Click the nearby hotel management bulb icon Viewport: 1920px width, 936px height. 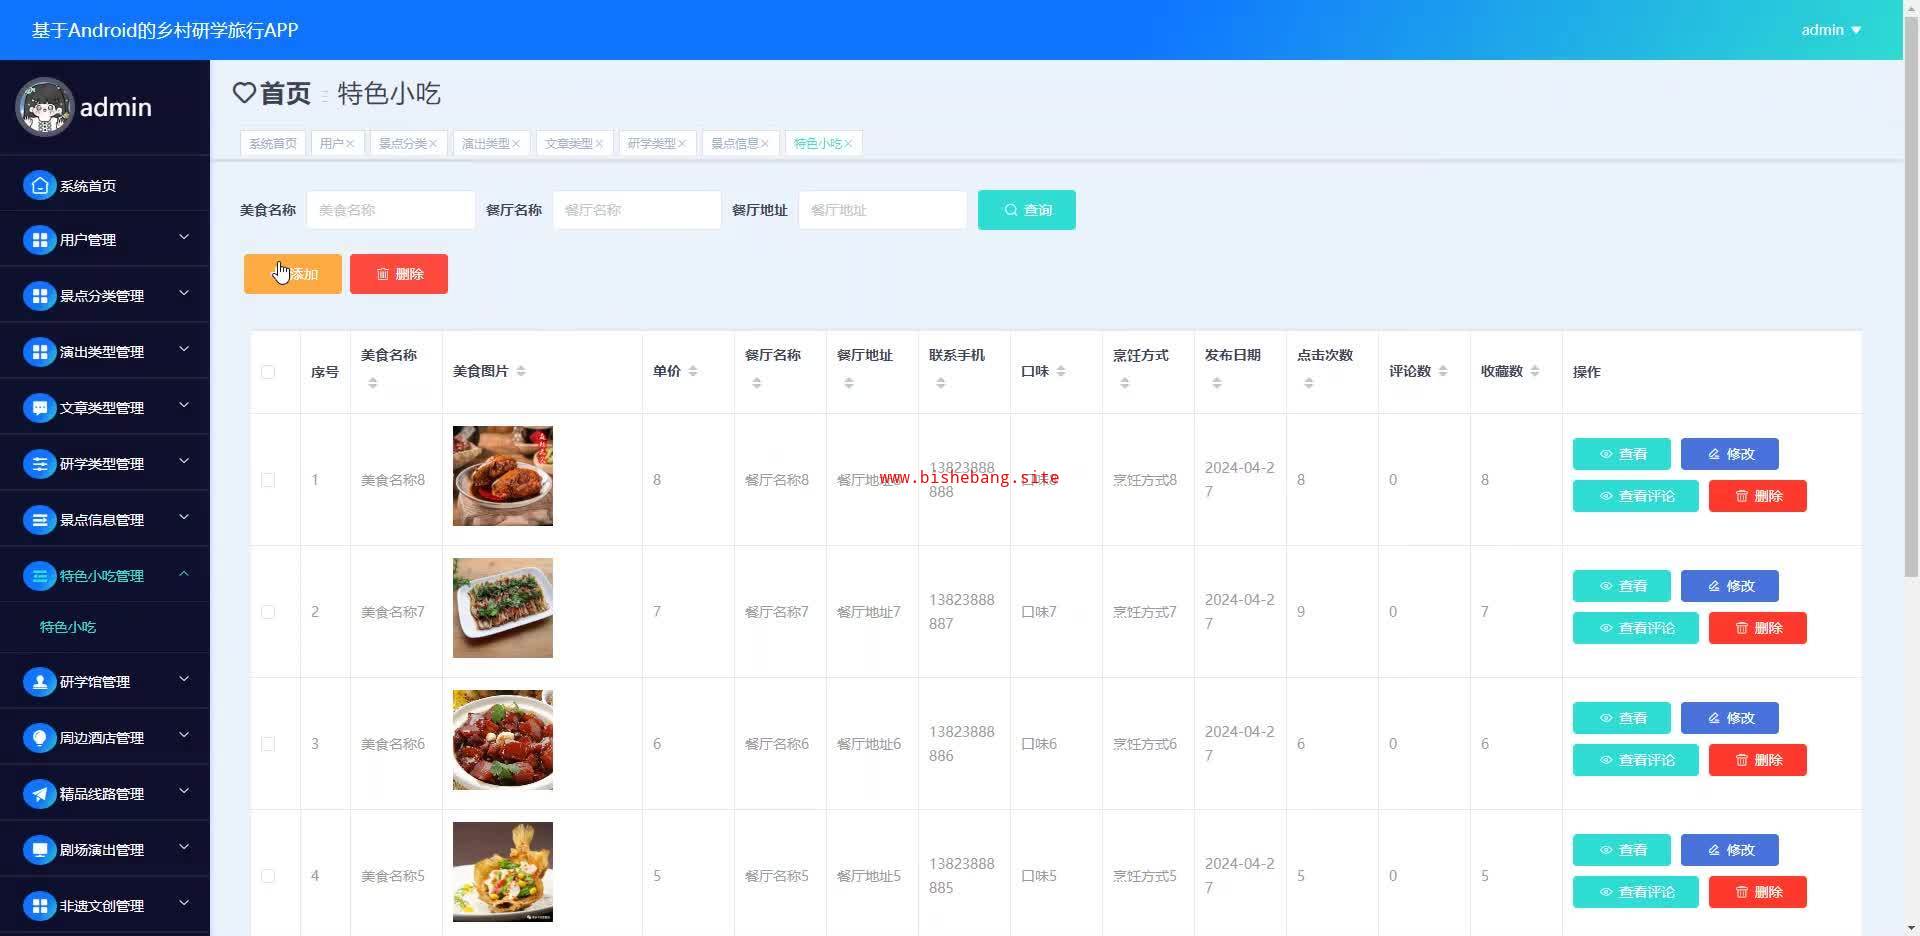[39, 738]
